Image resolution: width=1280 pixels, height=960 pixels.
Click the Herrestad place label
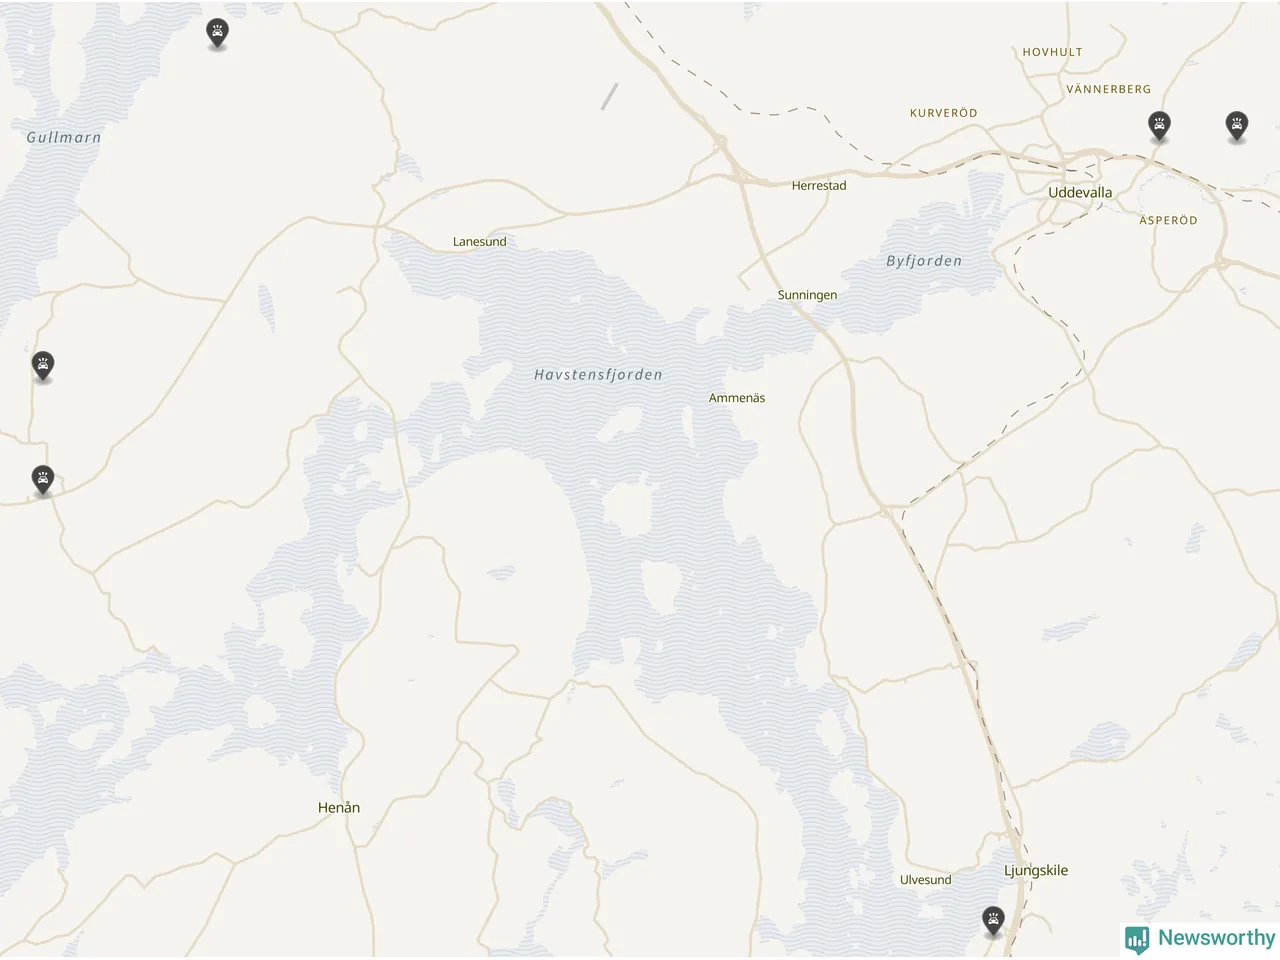pos(819,186)
